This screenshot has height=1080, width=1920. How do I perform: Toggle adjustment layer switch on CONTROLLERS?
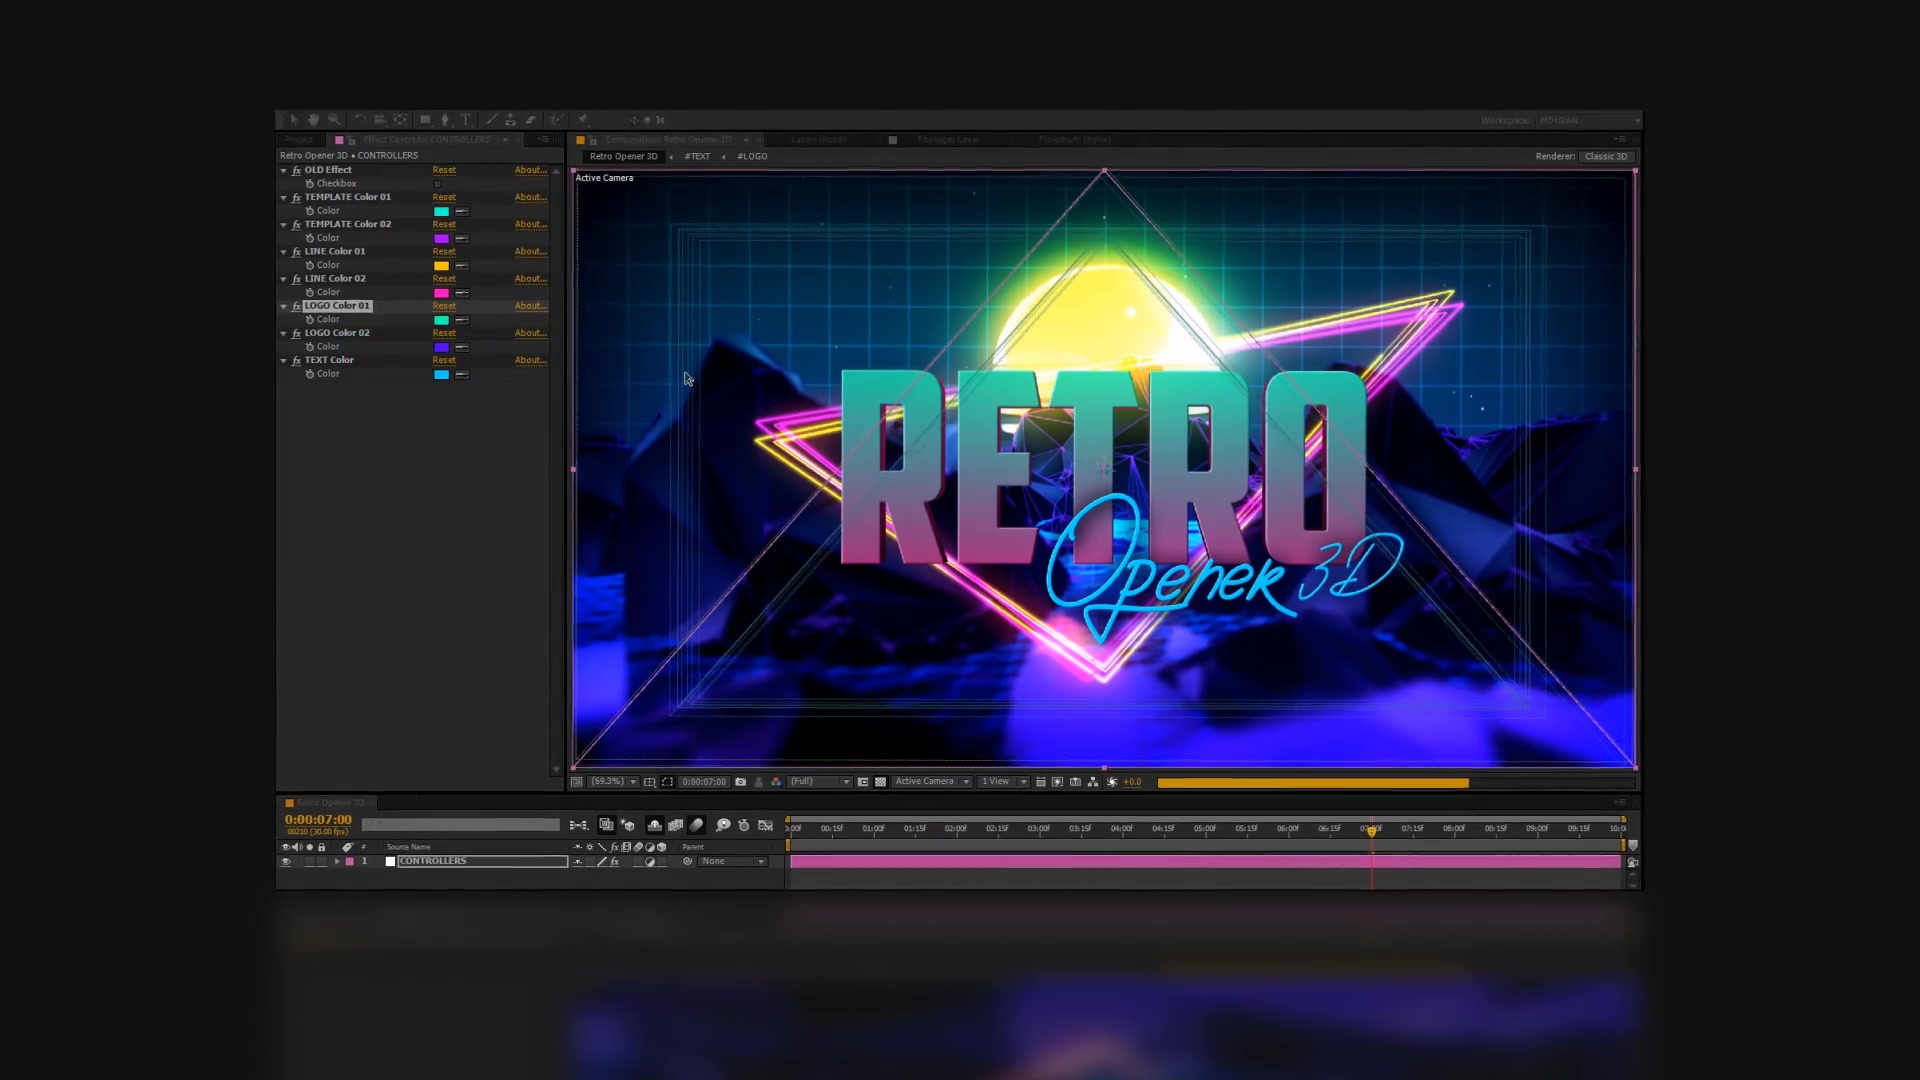click(650, 861)
